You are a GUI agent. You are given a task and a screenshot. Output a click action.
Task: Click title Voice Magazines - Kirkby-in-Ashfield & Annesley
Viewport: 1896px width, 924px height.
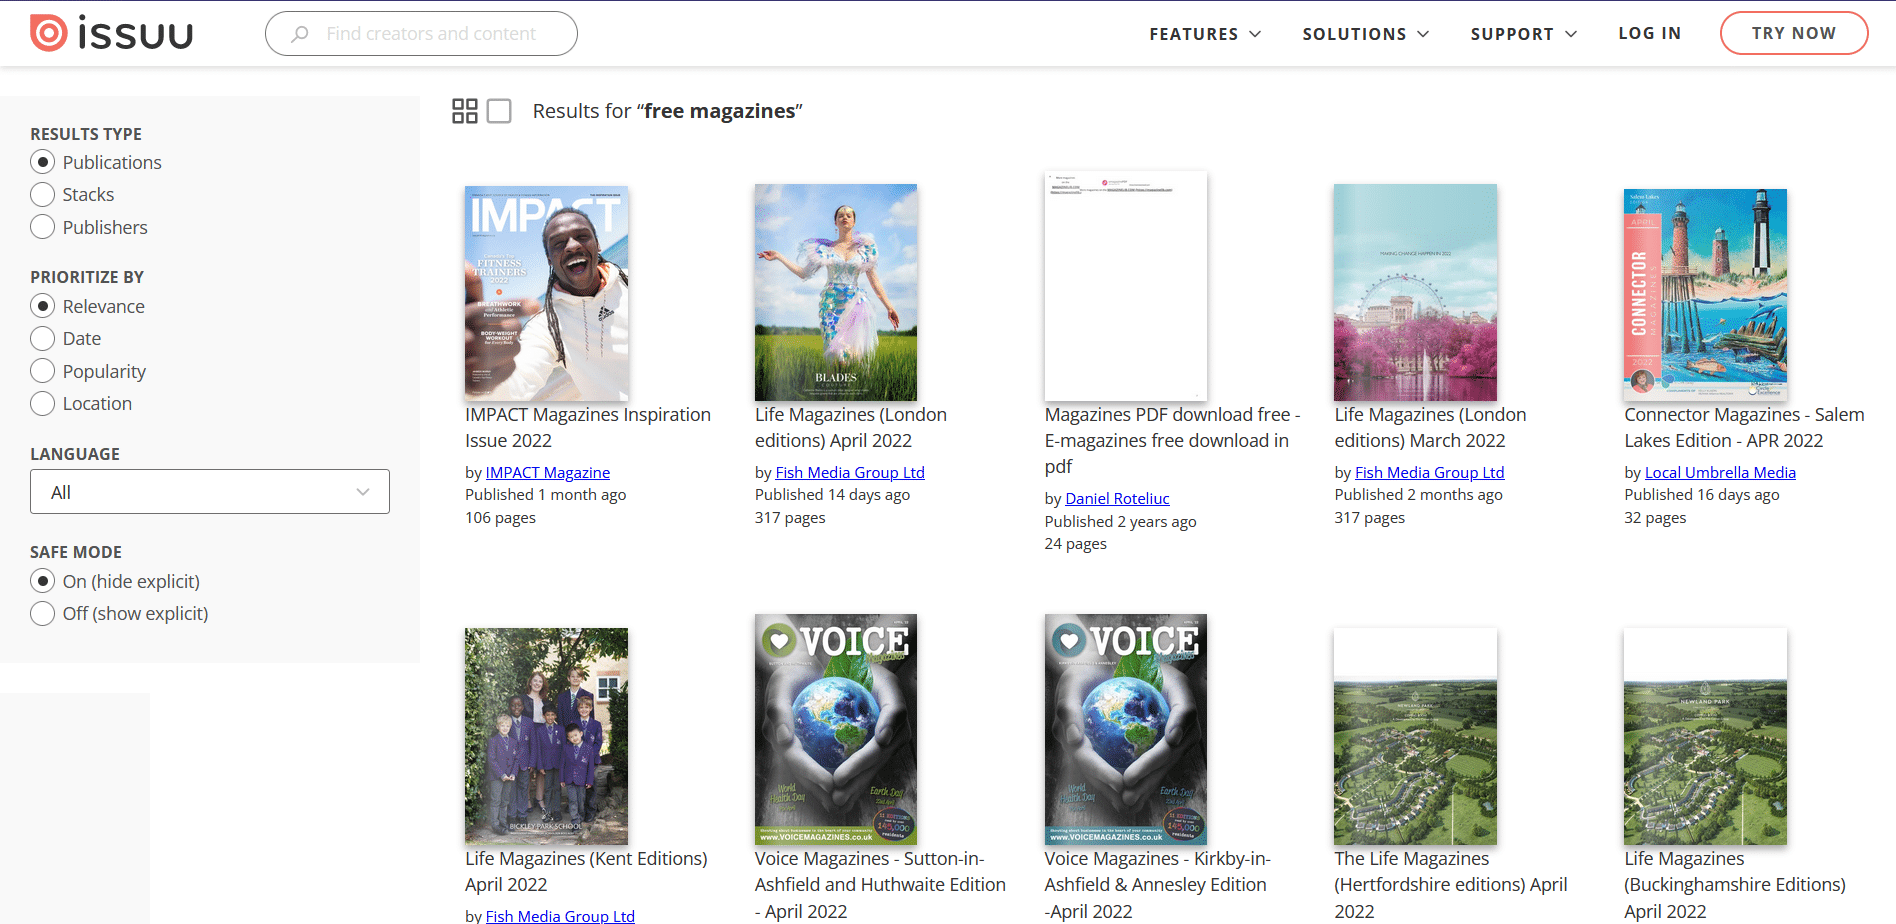click(x=1158, y=885)
